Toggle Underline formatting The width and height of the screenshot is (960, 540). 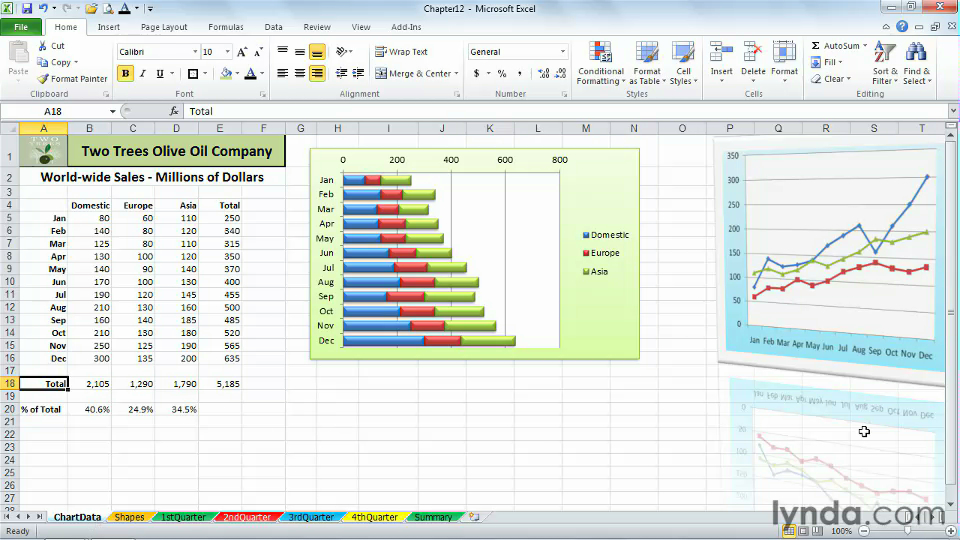[160, 73]
